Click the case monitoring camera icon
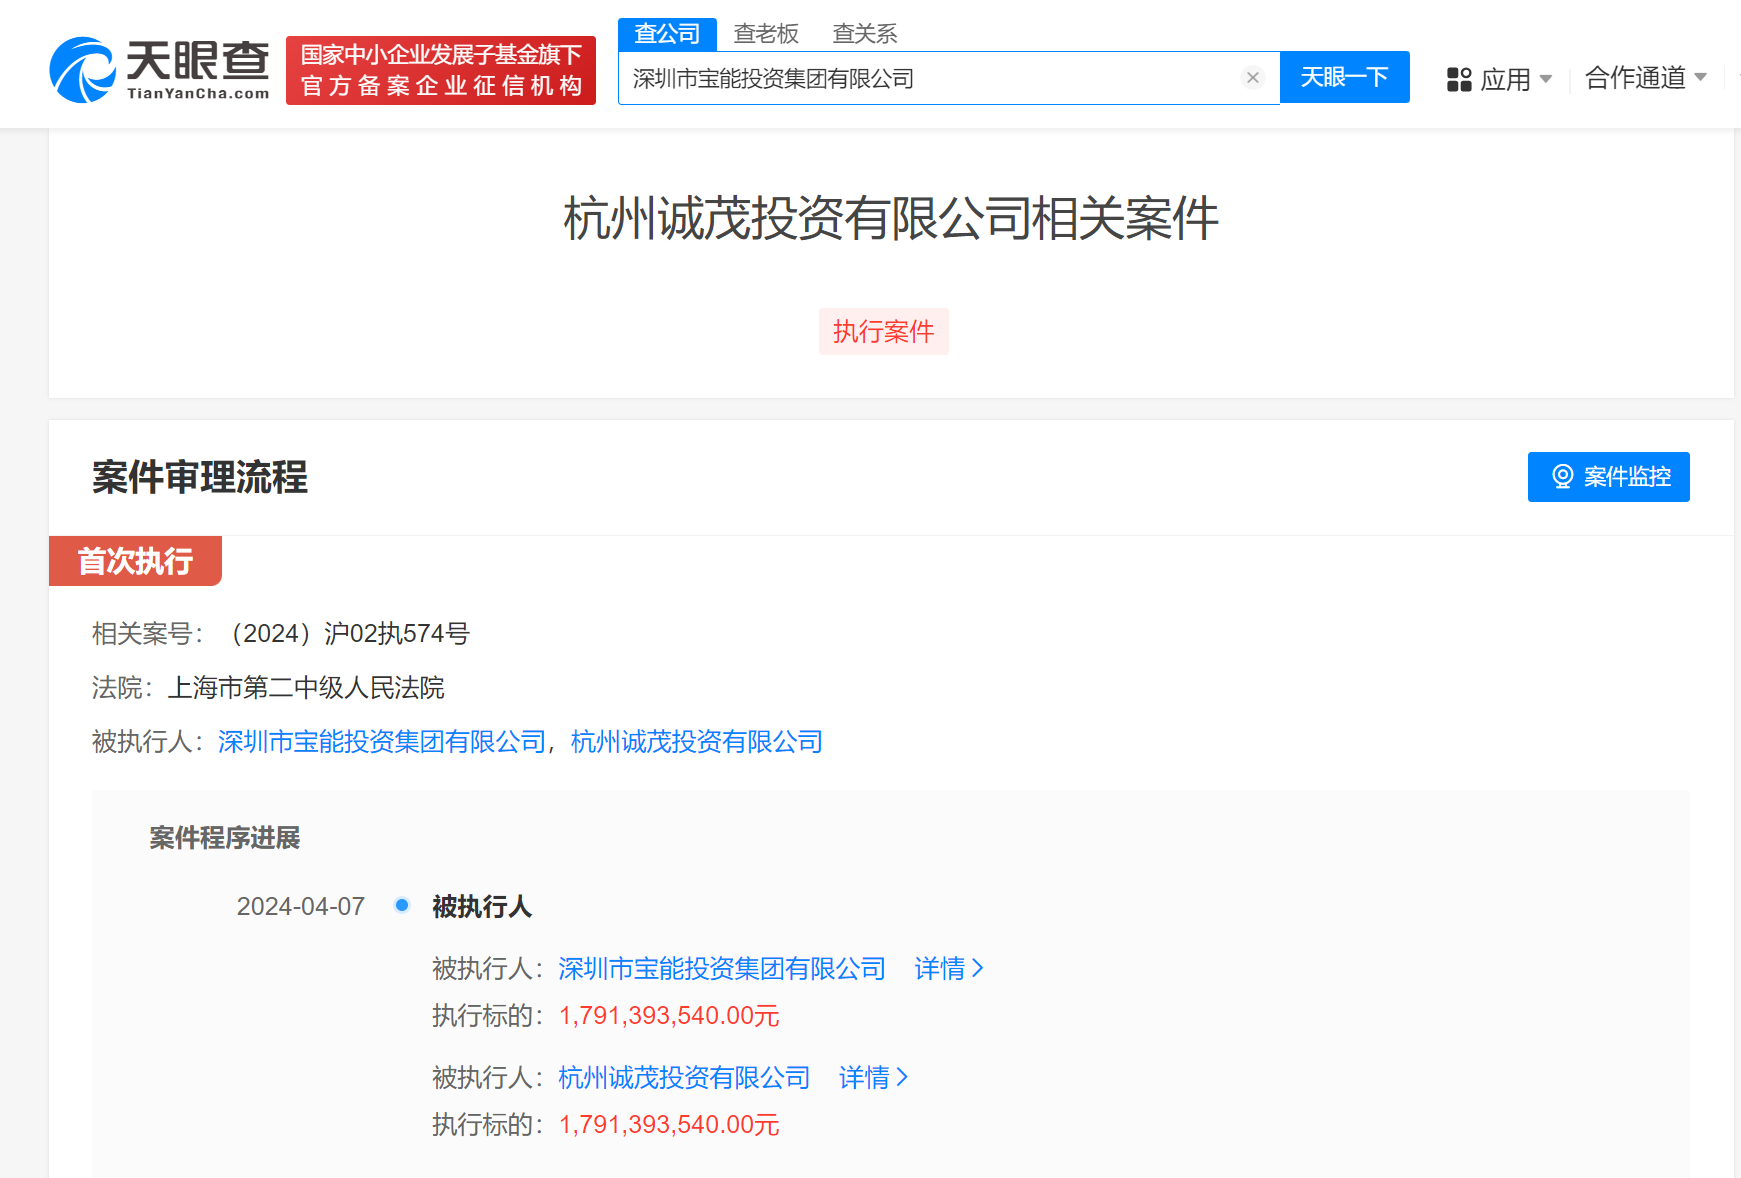Screen dimensions: 1741x1178 pyautogui.click(x=1562, y=477)
